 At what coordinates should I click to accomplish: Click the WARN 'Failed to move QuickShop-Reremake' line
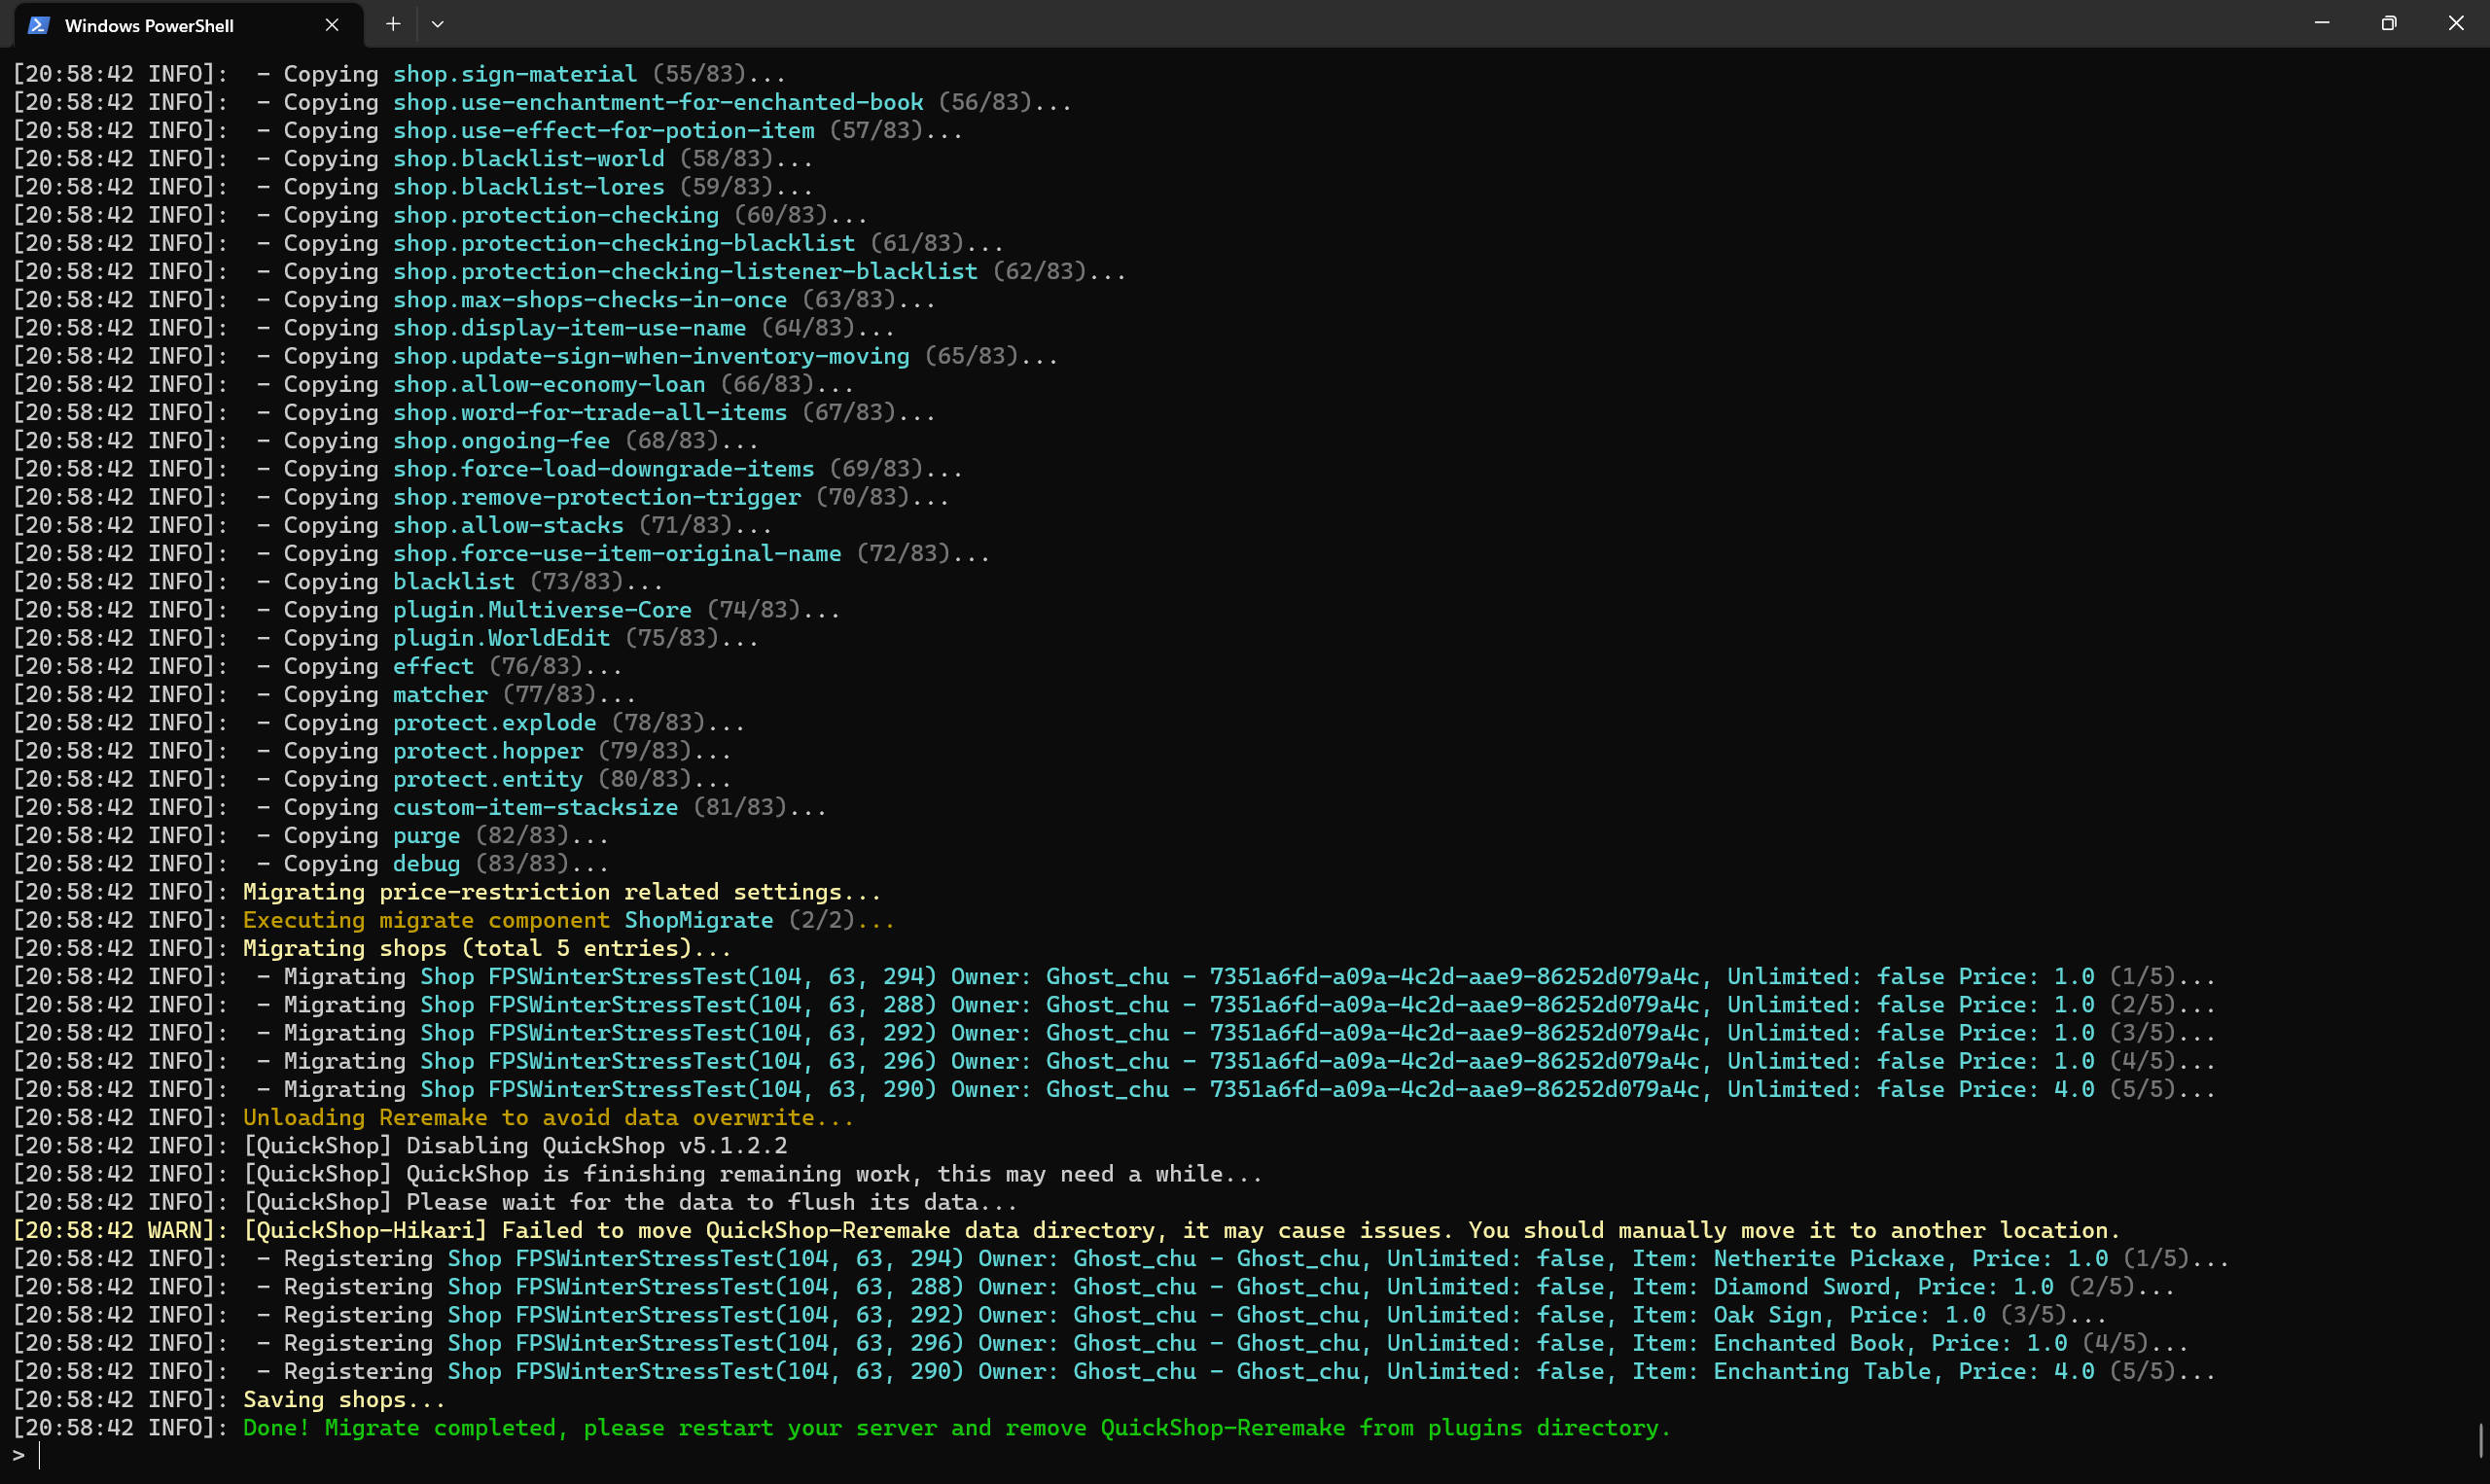tap(1066, 1230)
